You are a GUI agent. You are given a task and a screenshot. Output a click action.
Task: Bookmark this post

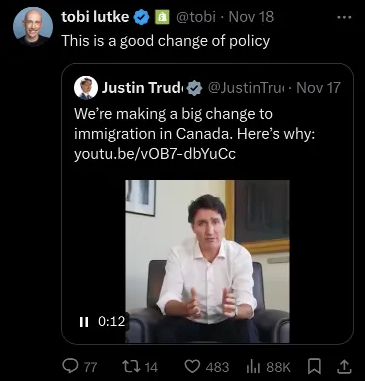(x=314, y=366)
